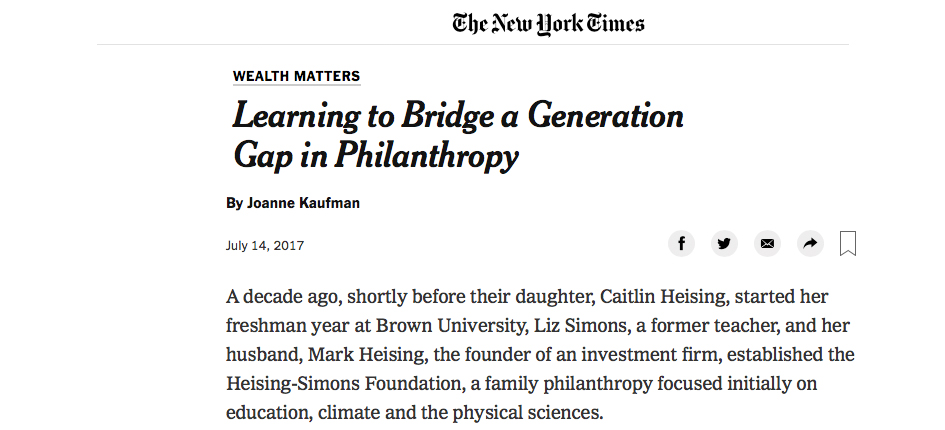Screen dimensions: 945x430
Task: Share the article on Facebook
Action: point(681,244)
